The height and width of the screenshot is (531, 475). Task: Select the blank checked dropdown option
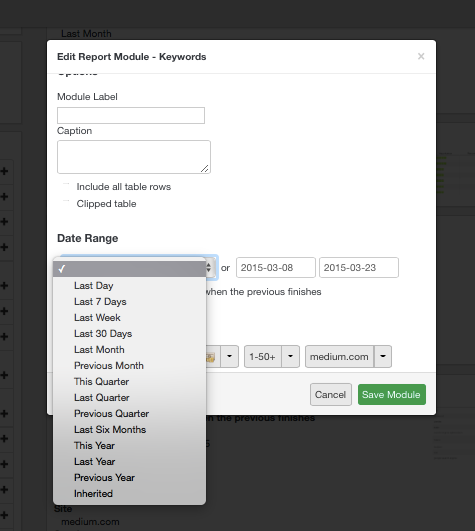[129, 269]
